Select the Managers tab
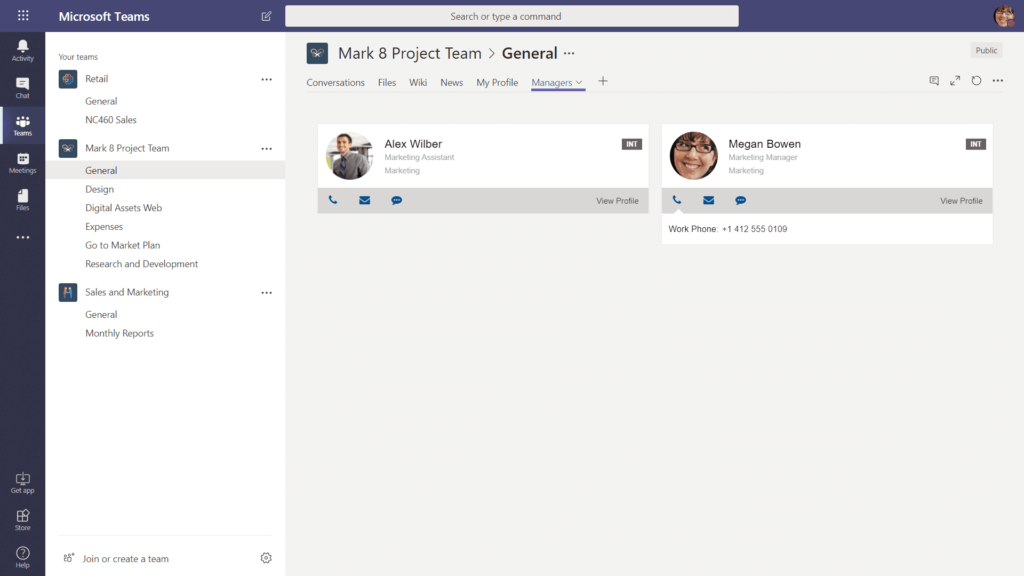The image size is (1024, 576). pyautogui.click(x=552, y=82)
